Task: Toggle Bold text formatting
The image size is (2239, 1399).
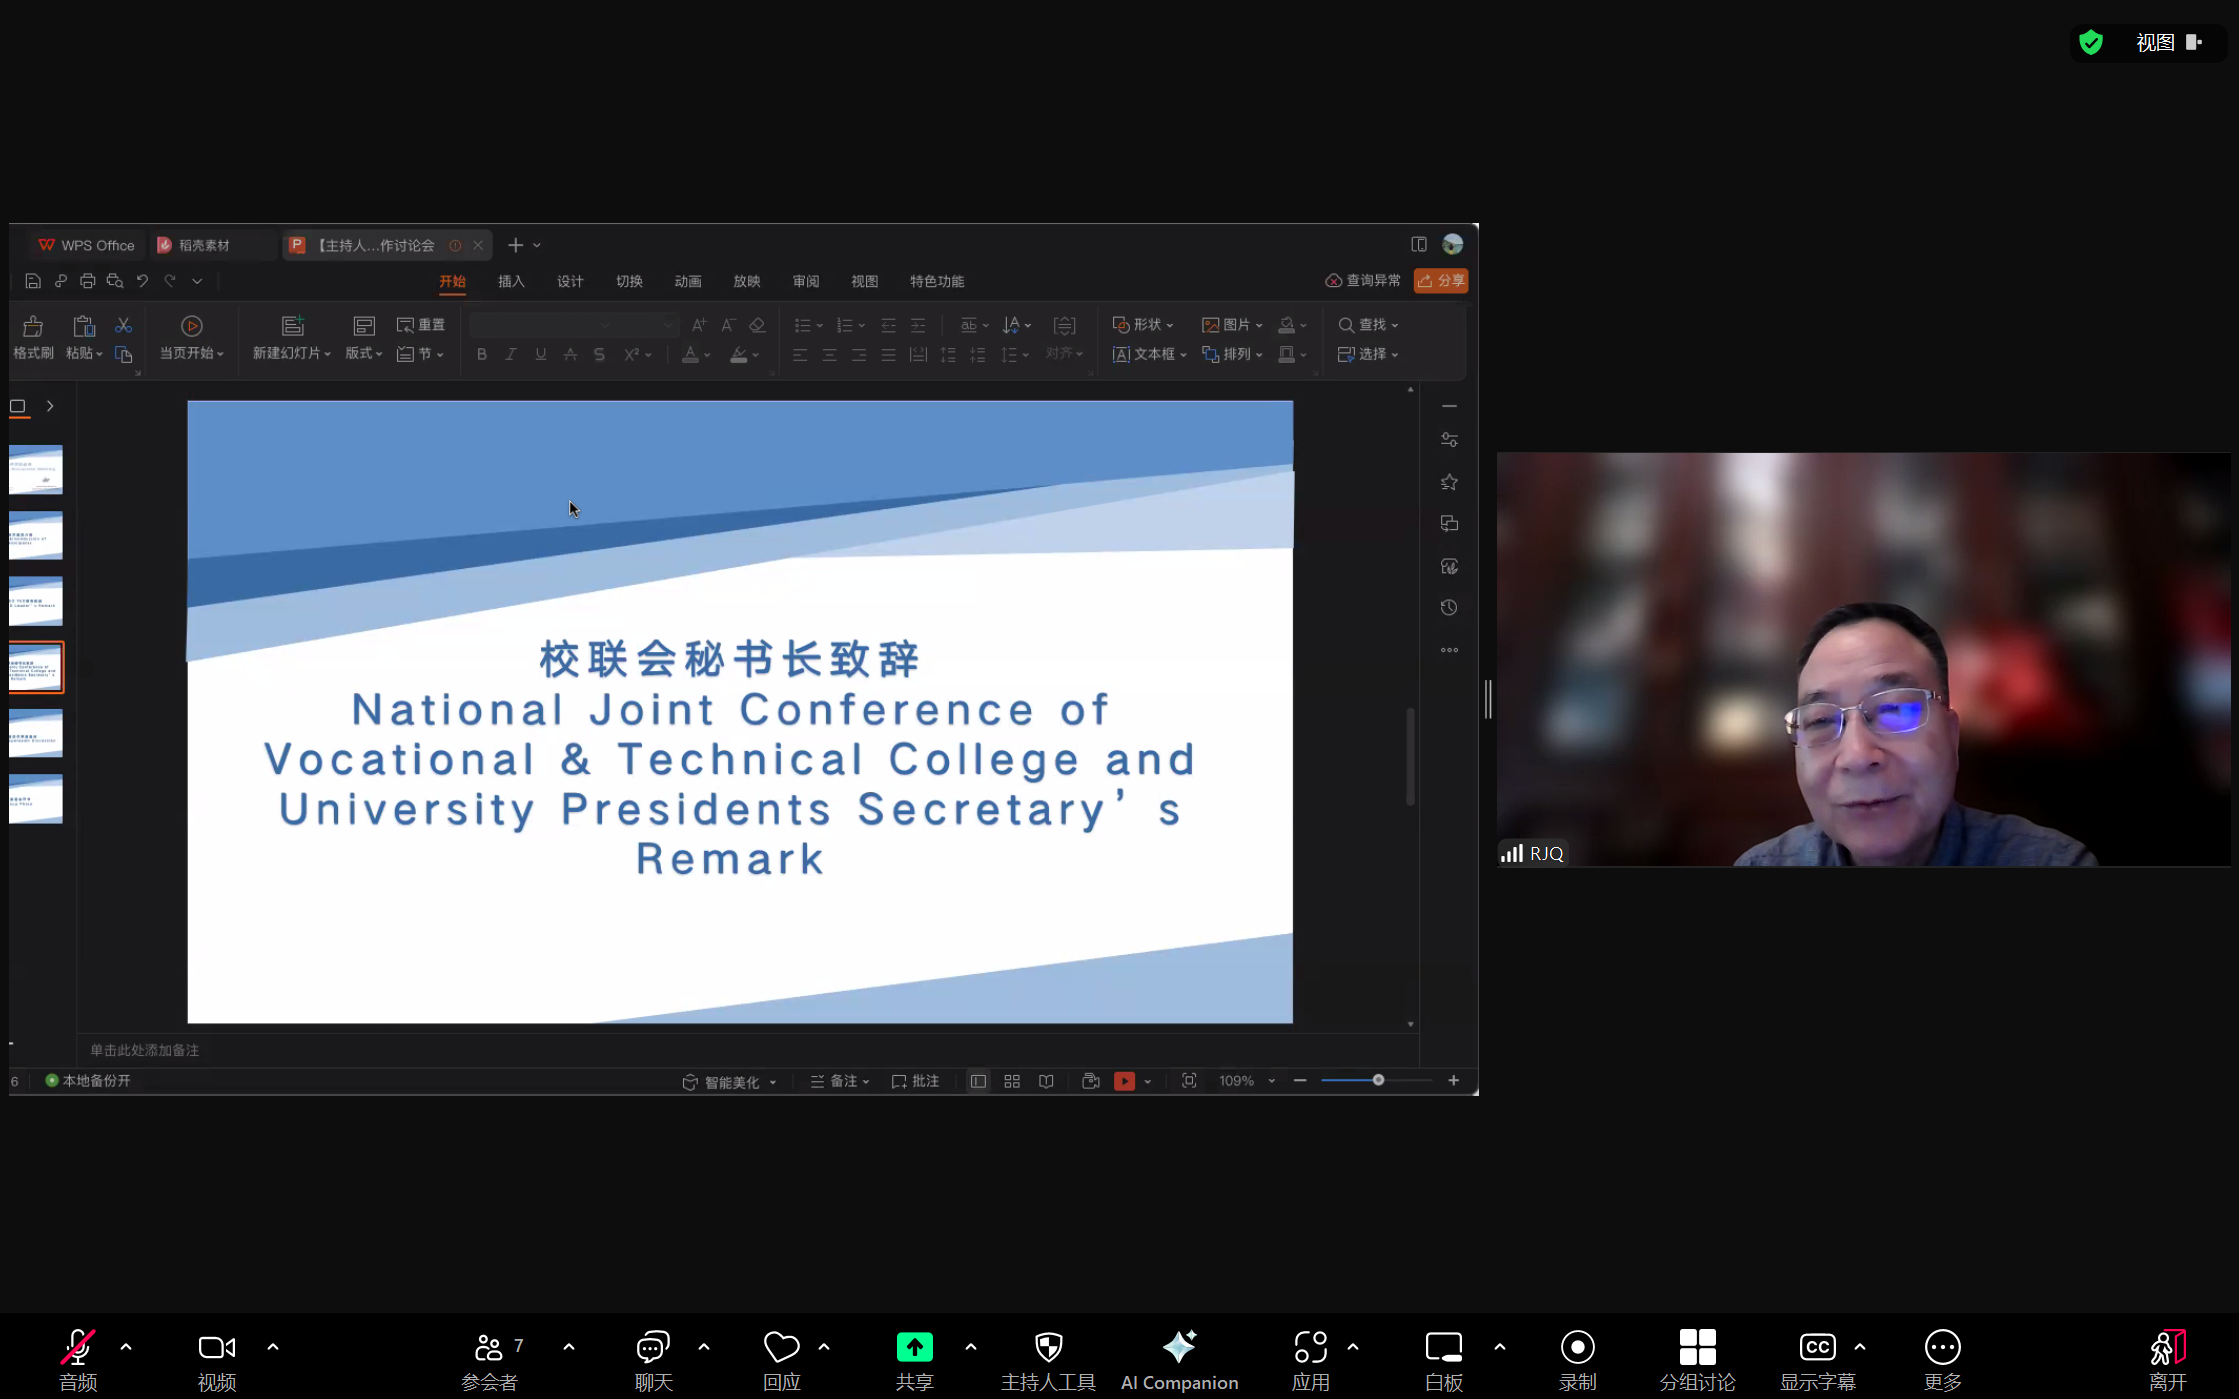Action: (x=481, y=355)
